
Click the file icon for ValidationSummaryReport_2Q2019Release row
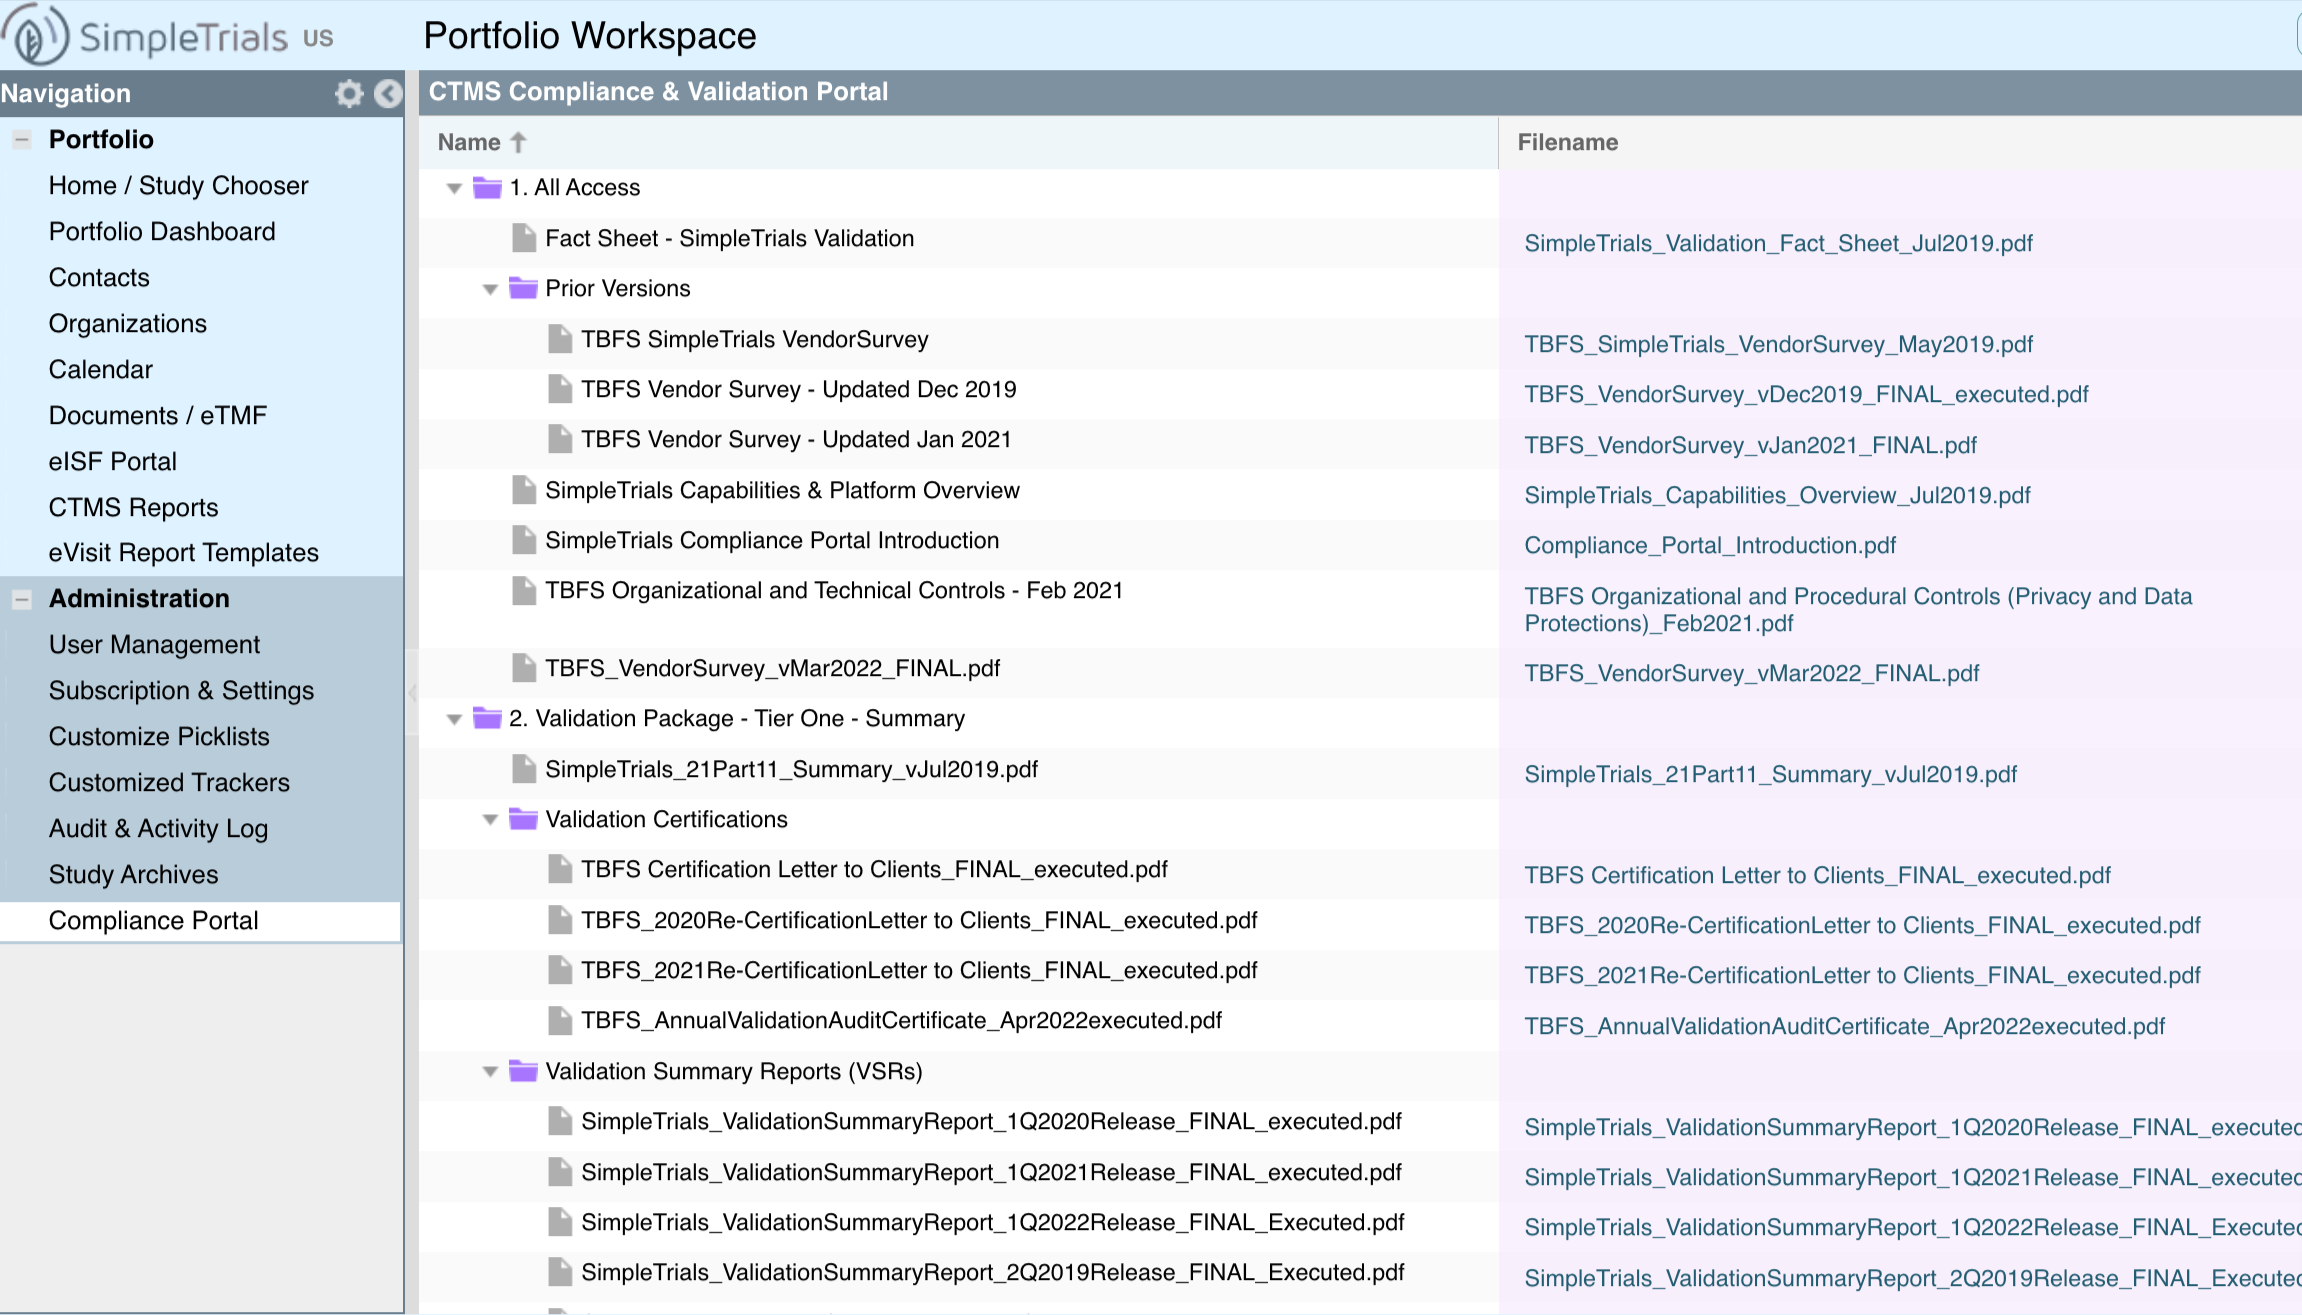pos(560,1272)
